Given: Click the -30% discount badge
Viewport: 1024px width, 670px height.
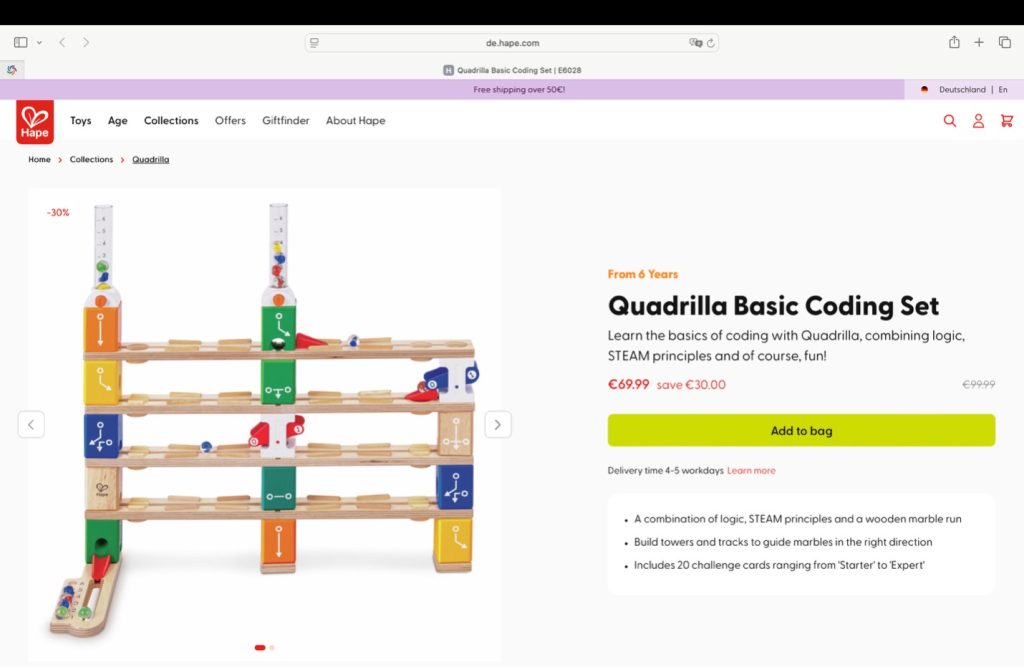Looking at the screenshot, I should tap(58, 213).
